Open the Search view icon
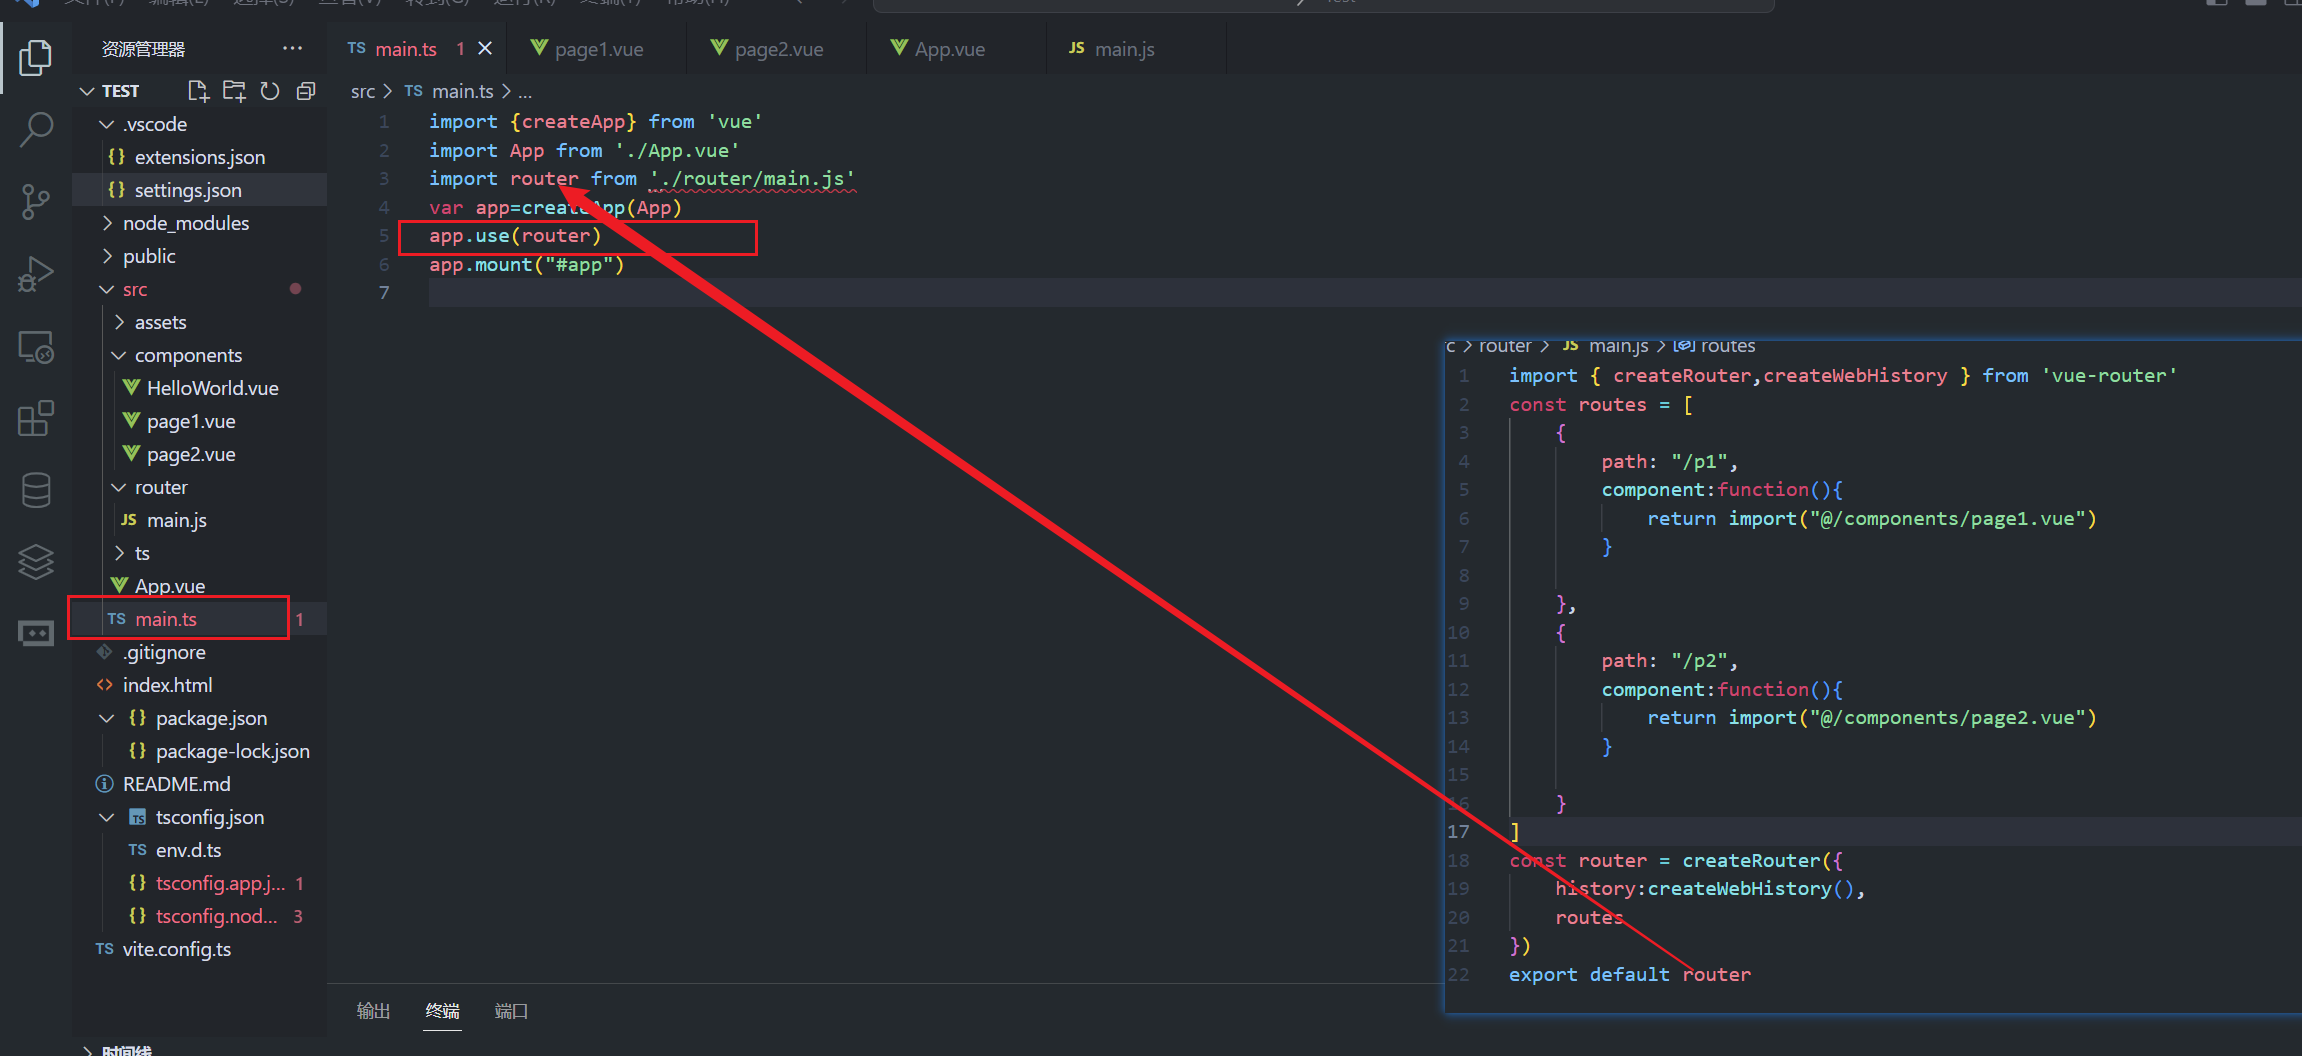This screenshot has width=2302, height=1056. coord(36,129)
